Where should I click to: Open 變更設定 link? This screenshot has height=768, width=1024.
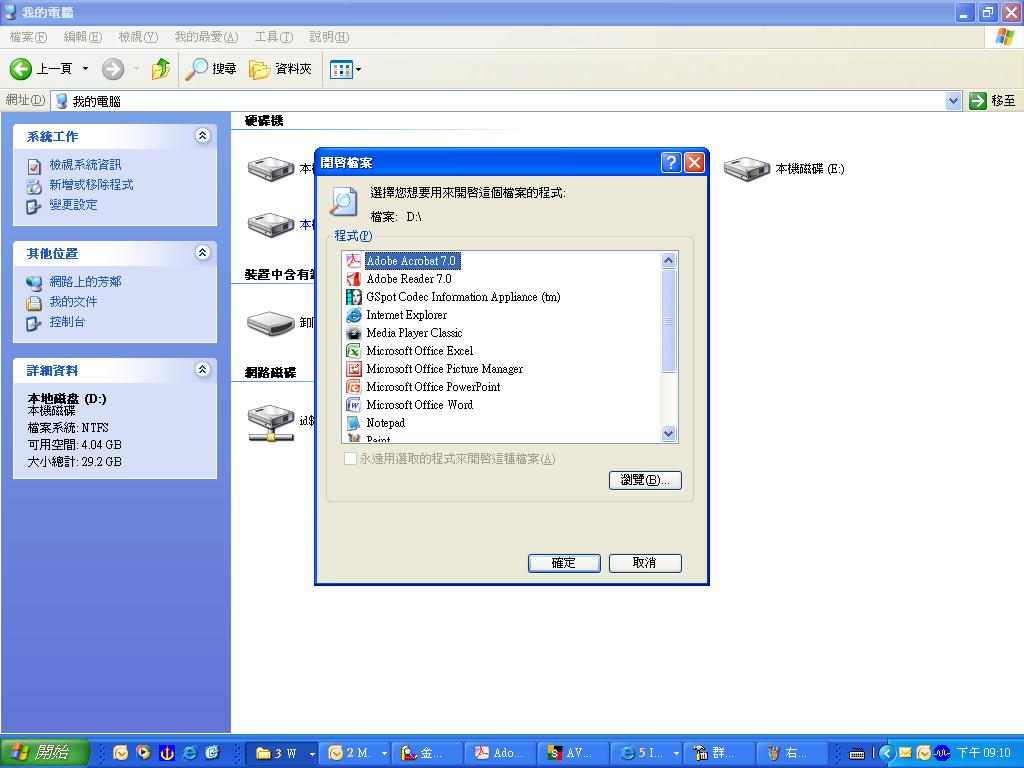73,205
